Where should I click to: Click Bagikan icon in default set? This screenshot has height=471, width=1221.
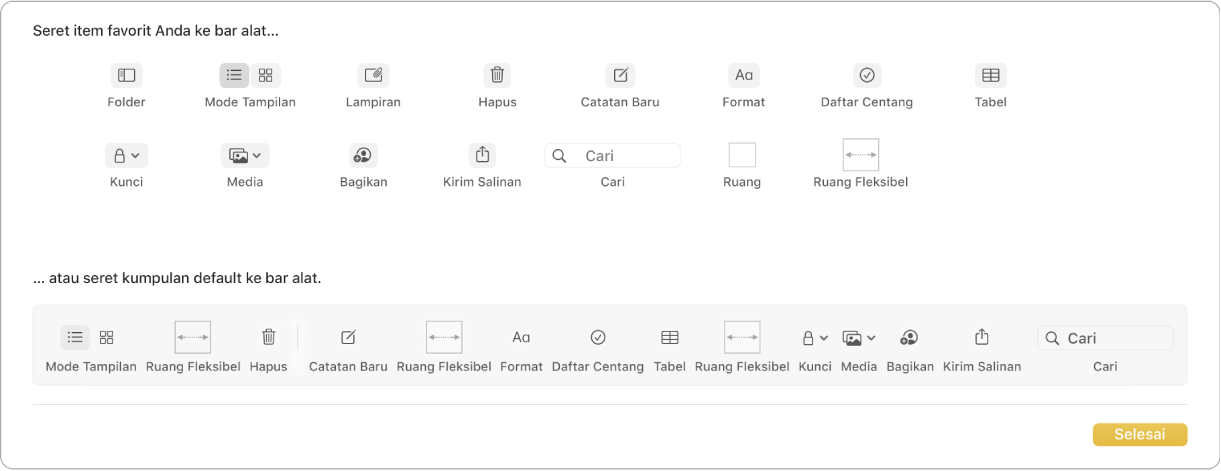point(909,338)
